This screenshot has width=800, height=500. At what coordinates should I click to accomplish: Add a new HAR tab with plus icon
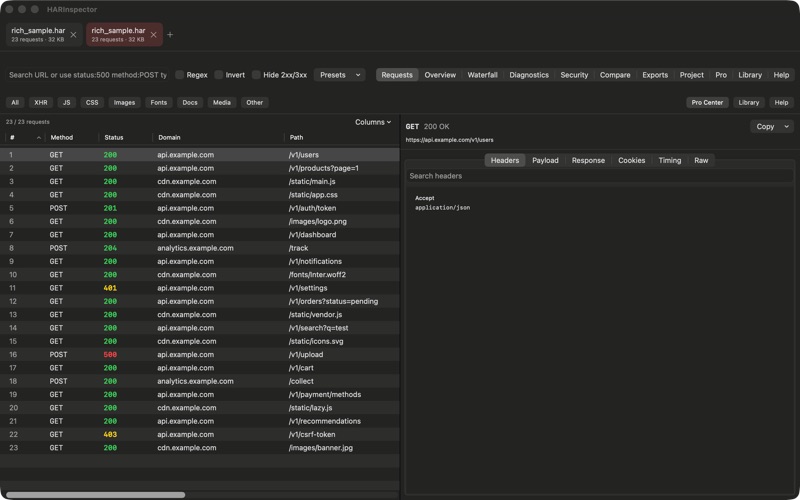tap(170, 35)
